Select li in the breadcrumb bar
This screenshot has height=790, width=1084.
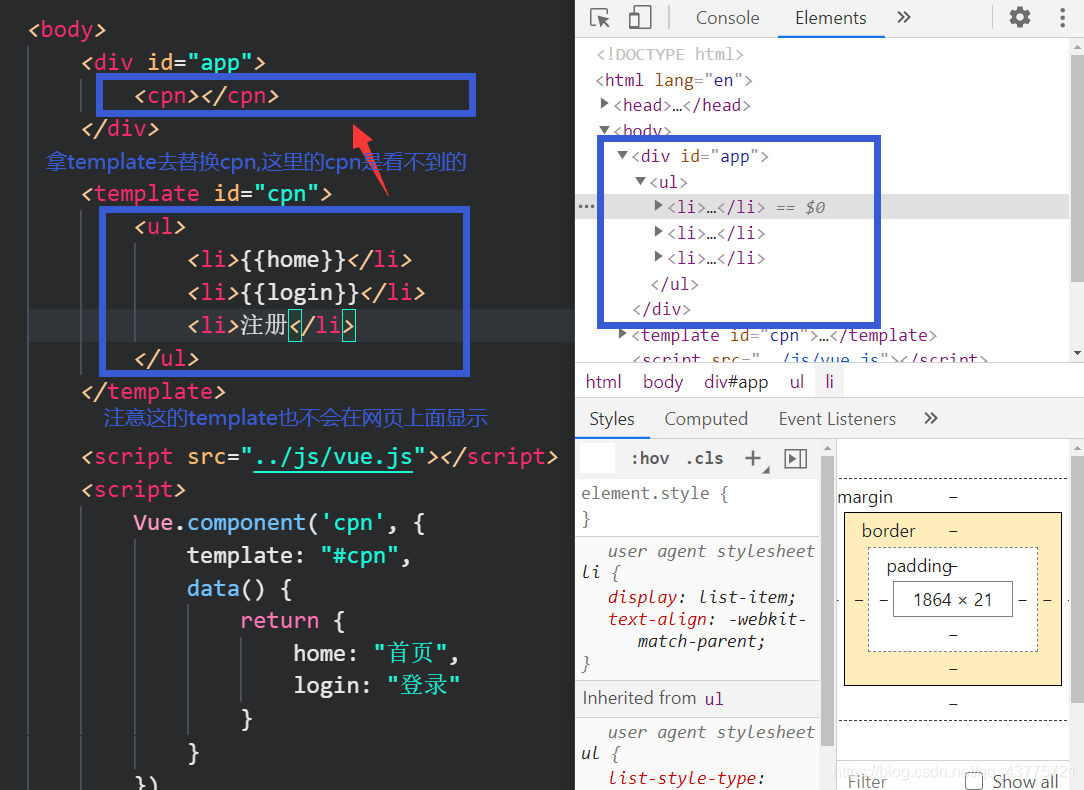(830, 382)
